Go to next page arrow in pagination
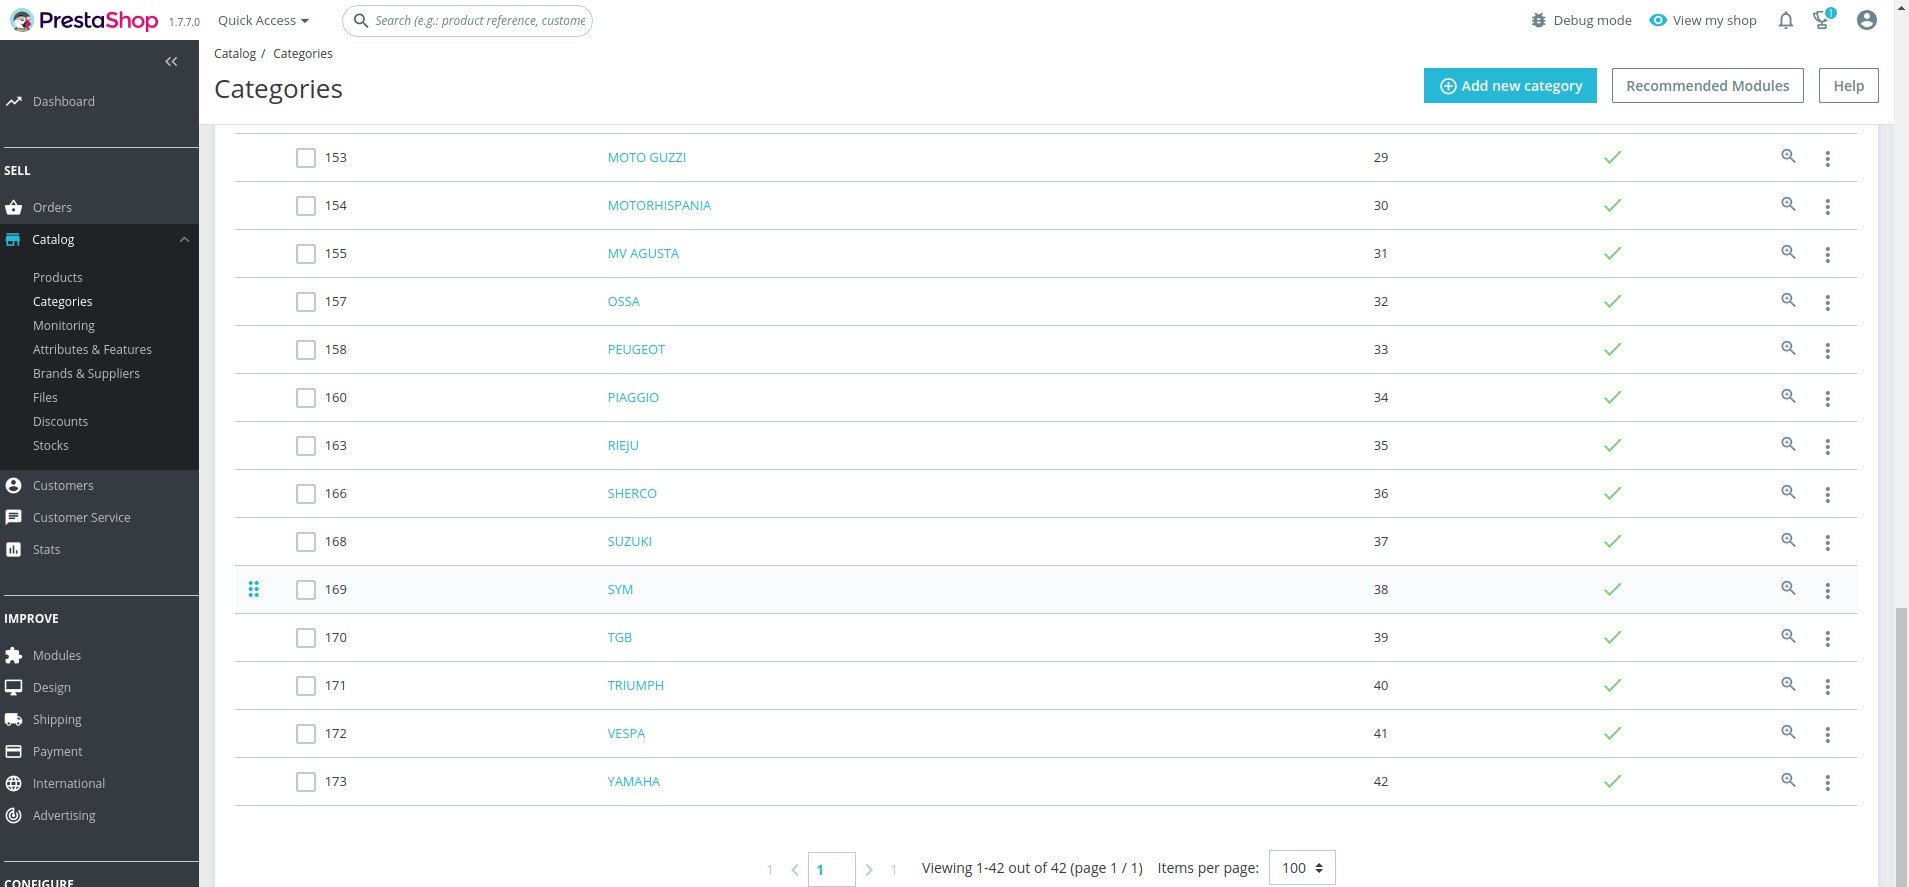1909x887 pixels. (869, 870)
